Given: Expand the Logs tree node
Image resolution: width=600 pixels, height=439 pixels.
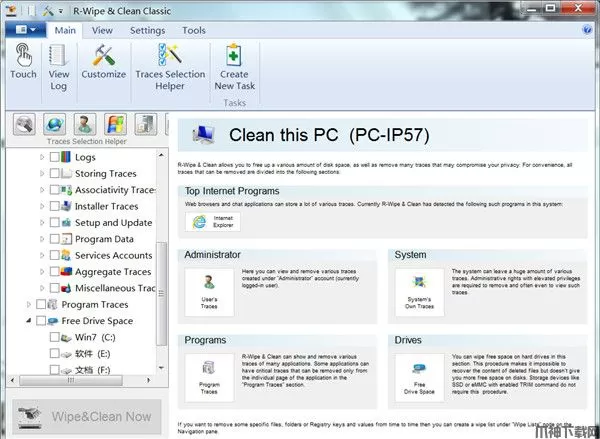Looking at the screenshot, I should [42, 157].
